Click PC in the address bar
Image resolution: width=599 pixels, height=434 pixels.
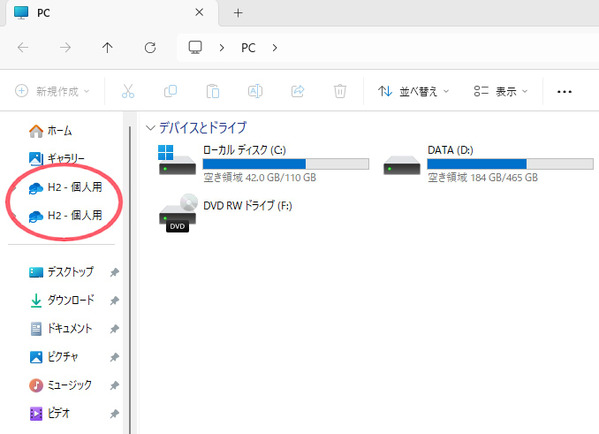tap(248, 48)
